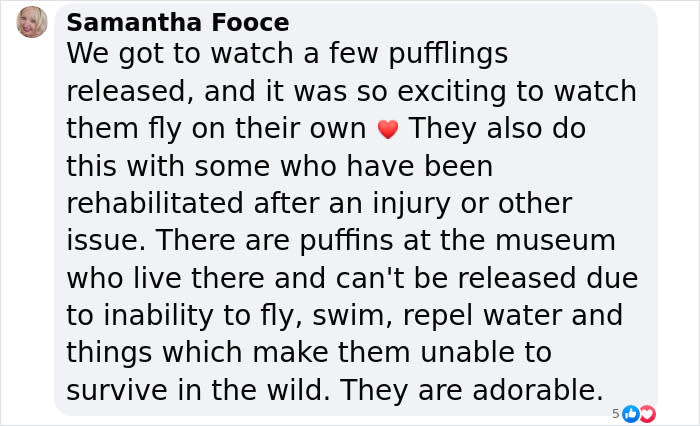The height and width of the screenshot is (426, 700).
Task: Click the Samantha Fooce name link
Action: 178,22
